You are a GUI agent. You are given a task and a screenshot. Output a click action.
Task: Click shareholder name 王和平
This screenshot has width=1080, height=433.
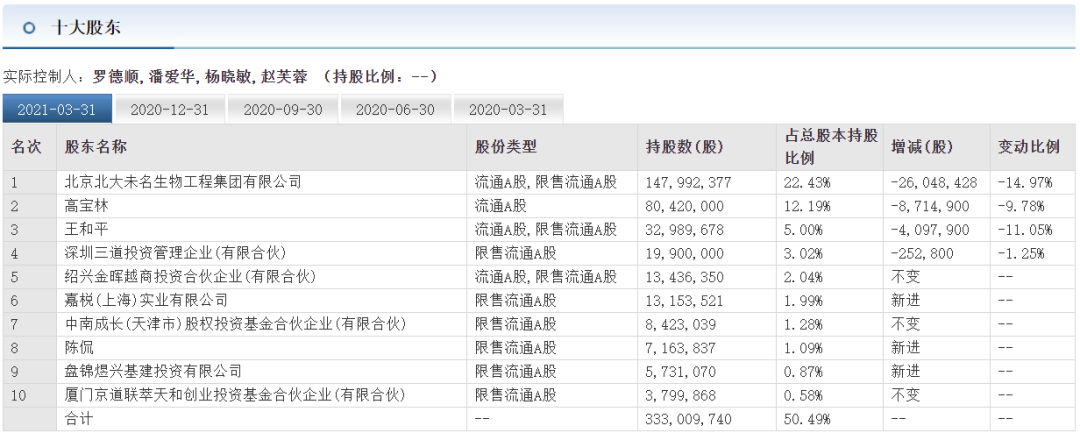tap(89, 230)
